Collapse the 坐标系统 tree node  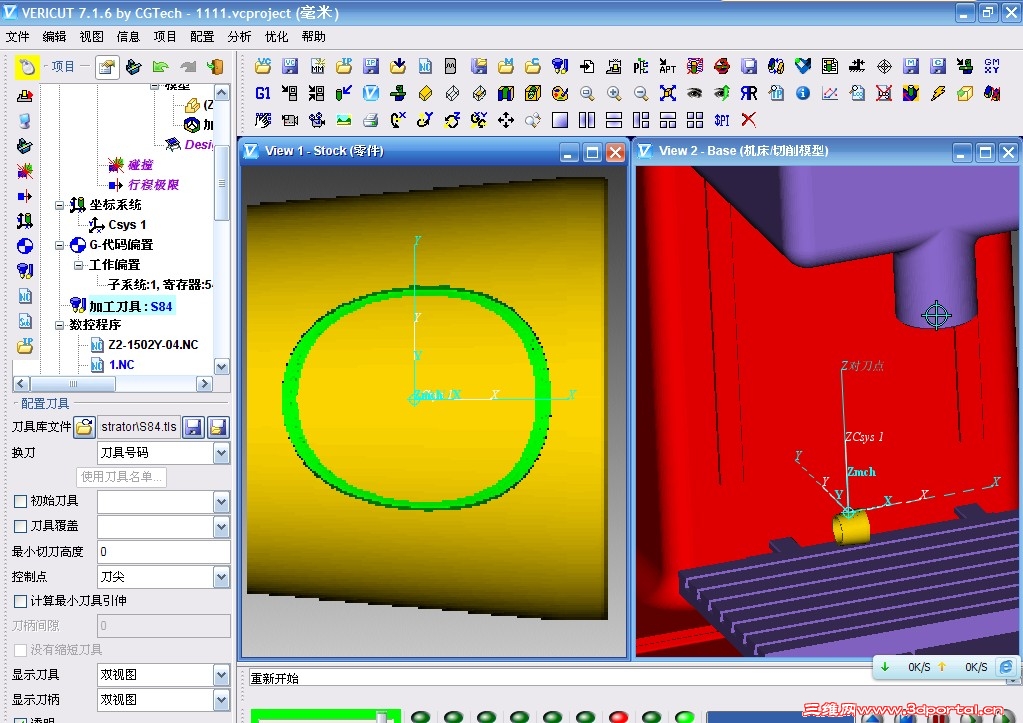pos(59,206)
